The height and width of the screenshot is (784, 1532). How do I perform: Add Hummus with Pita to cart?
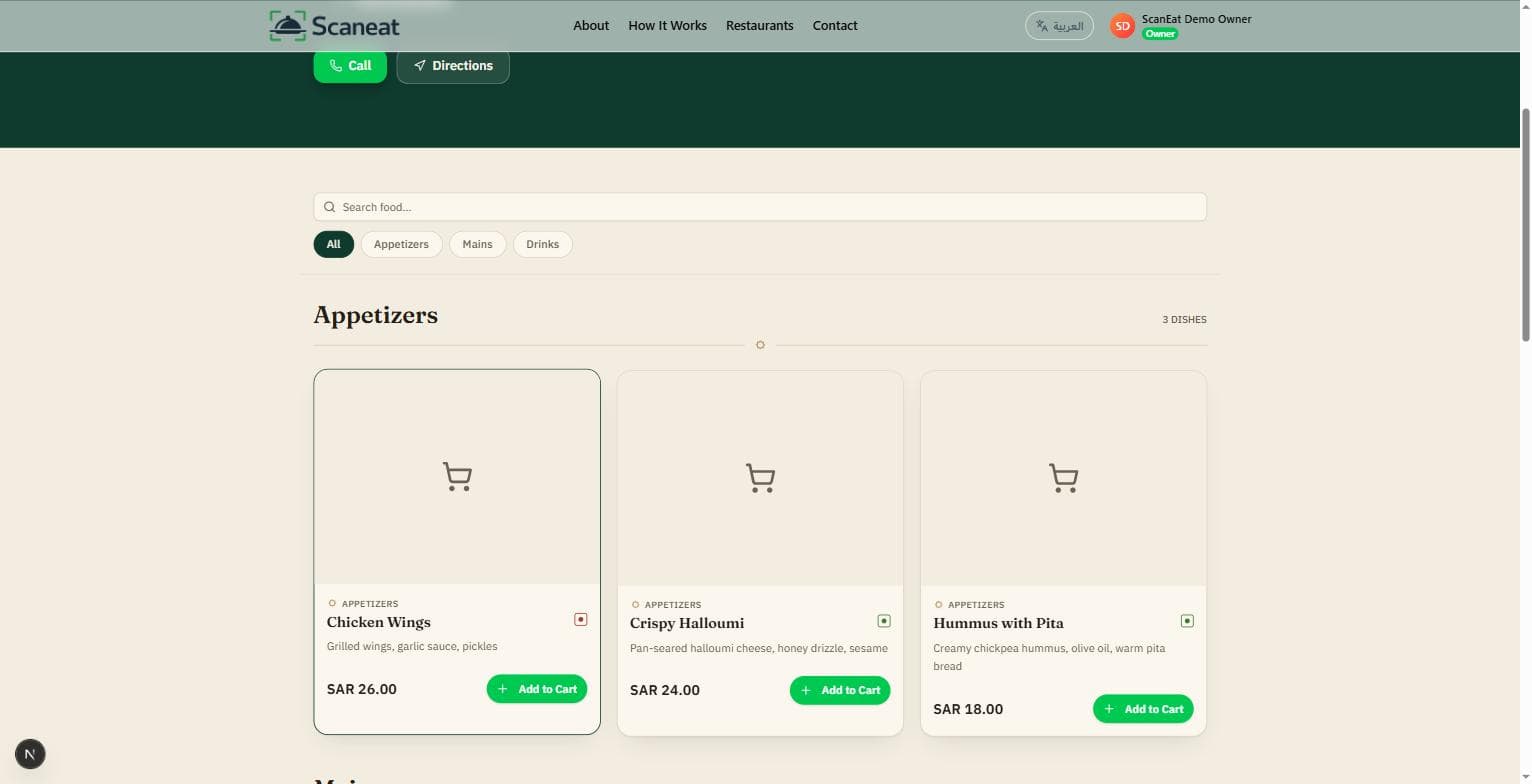click(1143, 709)
